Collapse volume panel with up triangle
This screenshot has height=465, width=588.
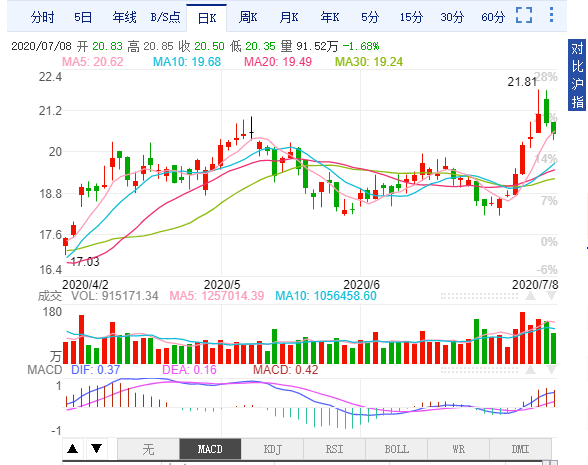pos(530,296)
